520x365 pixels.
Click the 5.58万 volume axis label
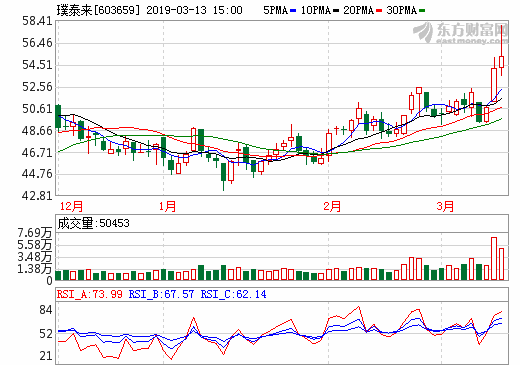coord(35,245)
